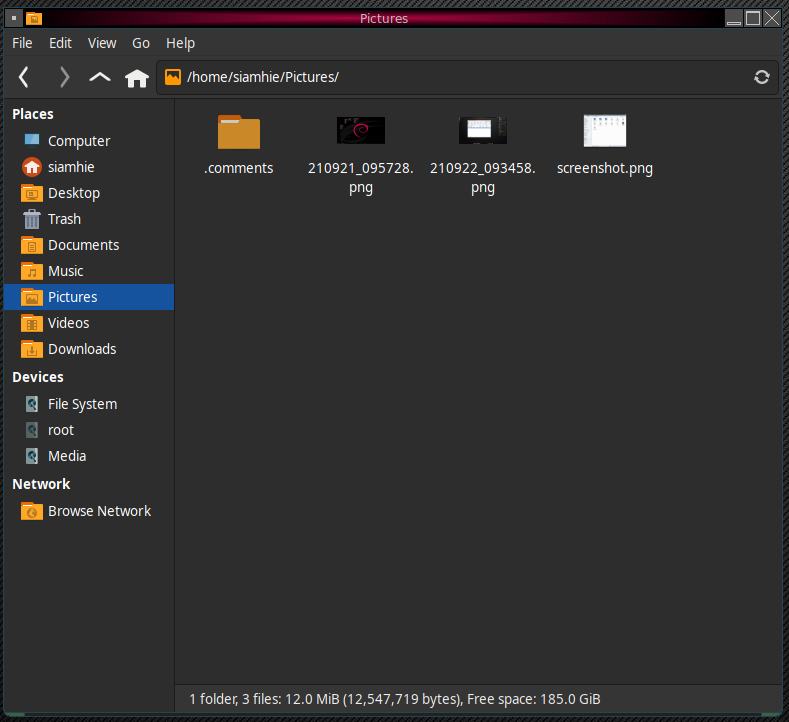Click the 210921_095728.png file name
The height and width of the screenshot is (722, 789).
[x=361, y=178]
